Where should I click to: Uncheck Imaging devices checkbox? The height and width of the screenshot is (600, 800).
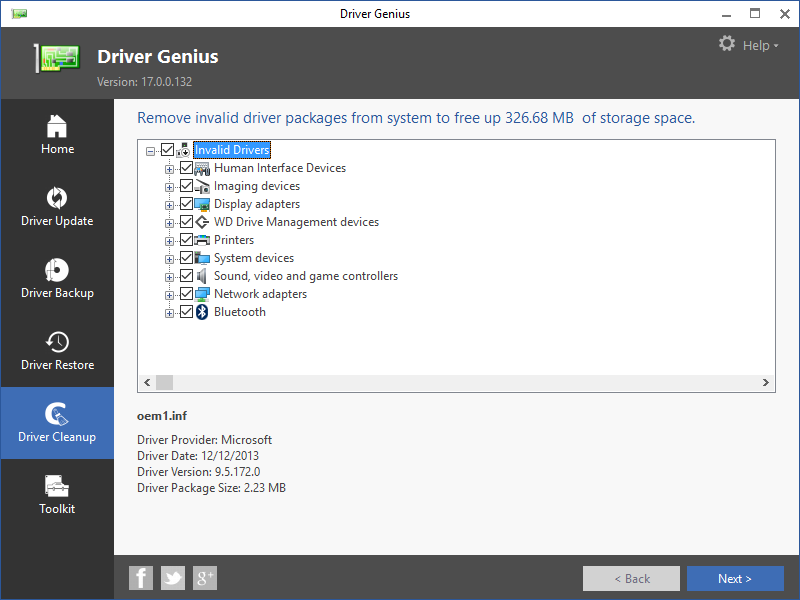click(186, 186)
